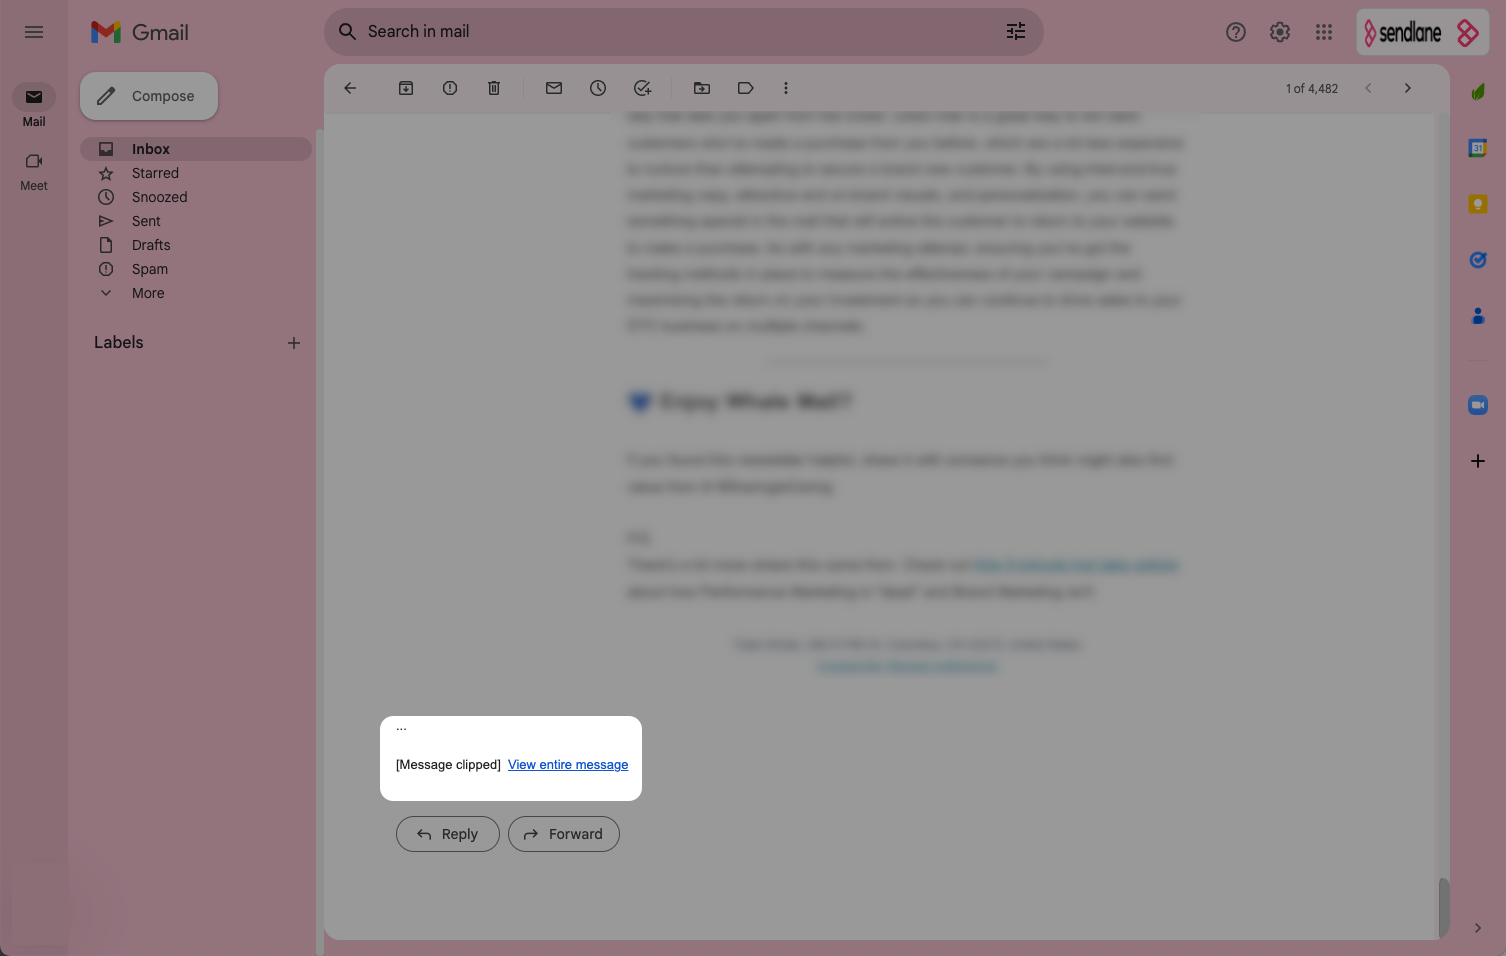Create a new label with plus icon
1506x956 pixels.
point(294,343)
